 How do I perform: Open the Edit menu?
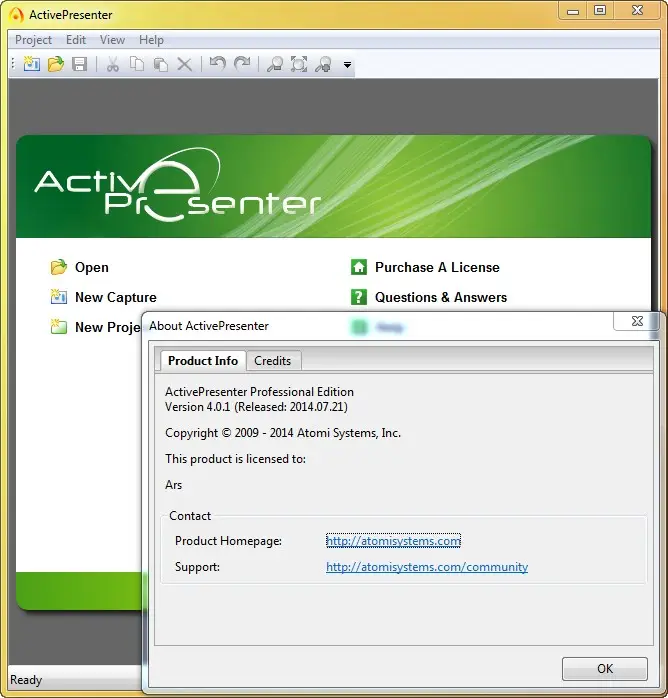coord(76,40)
